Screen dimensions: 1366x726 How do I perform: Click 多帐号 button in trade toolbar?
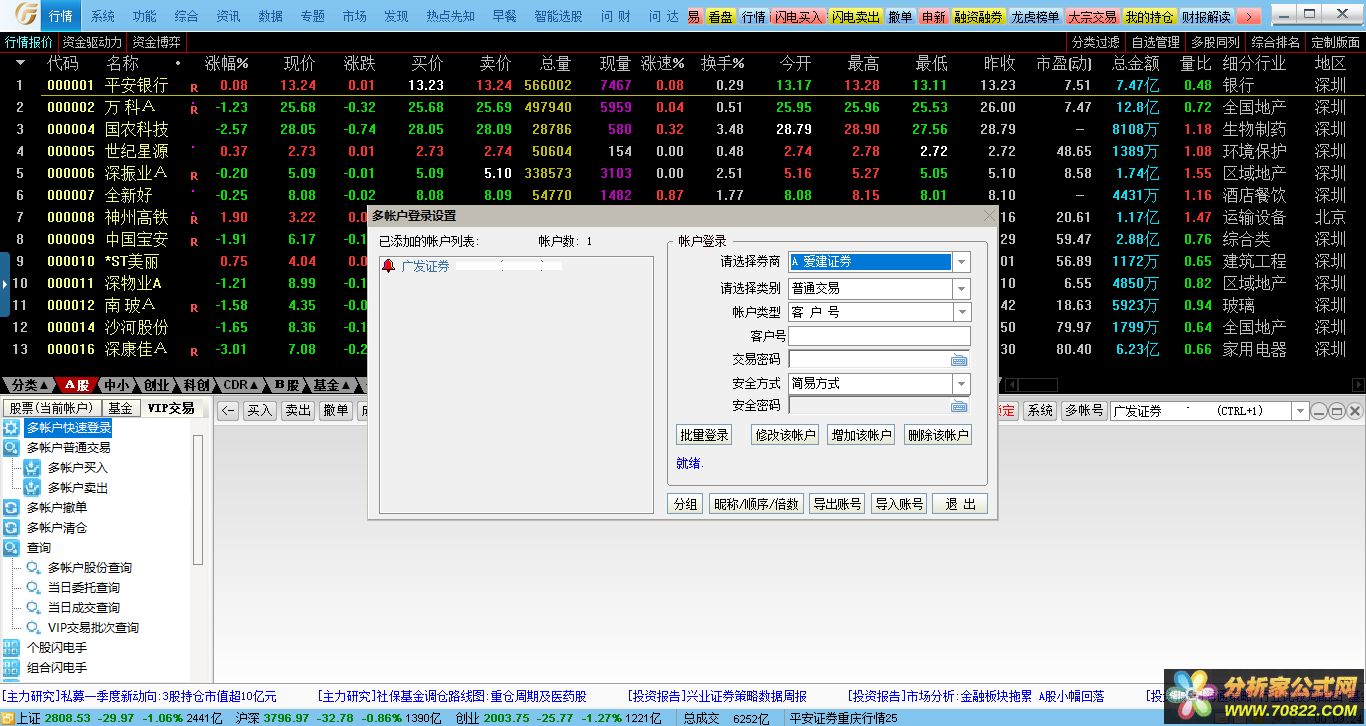1084,411
